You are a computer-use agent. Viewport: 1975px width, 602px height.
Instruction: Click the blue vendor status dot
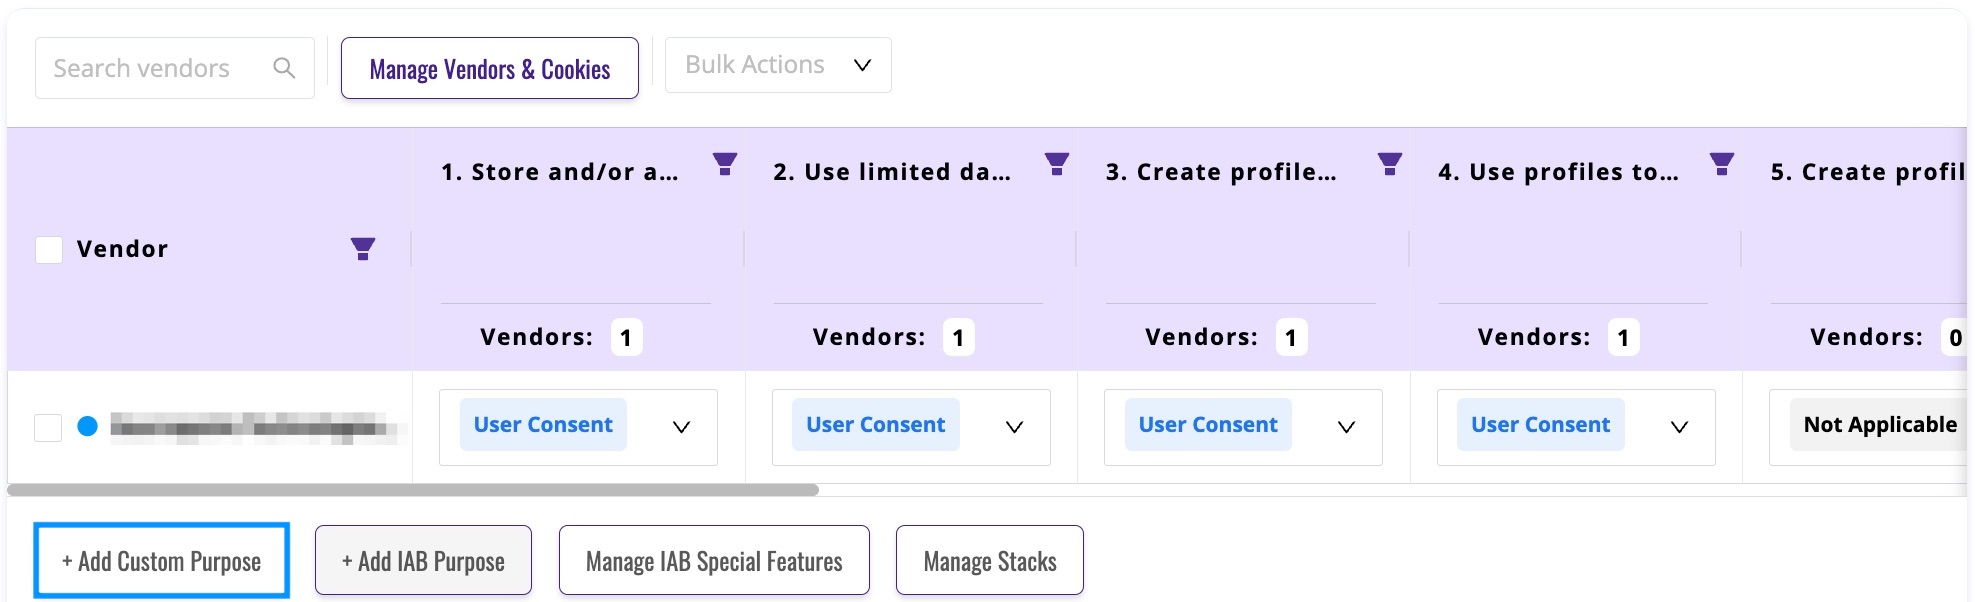pos(88,427)
